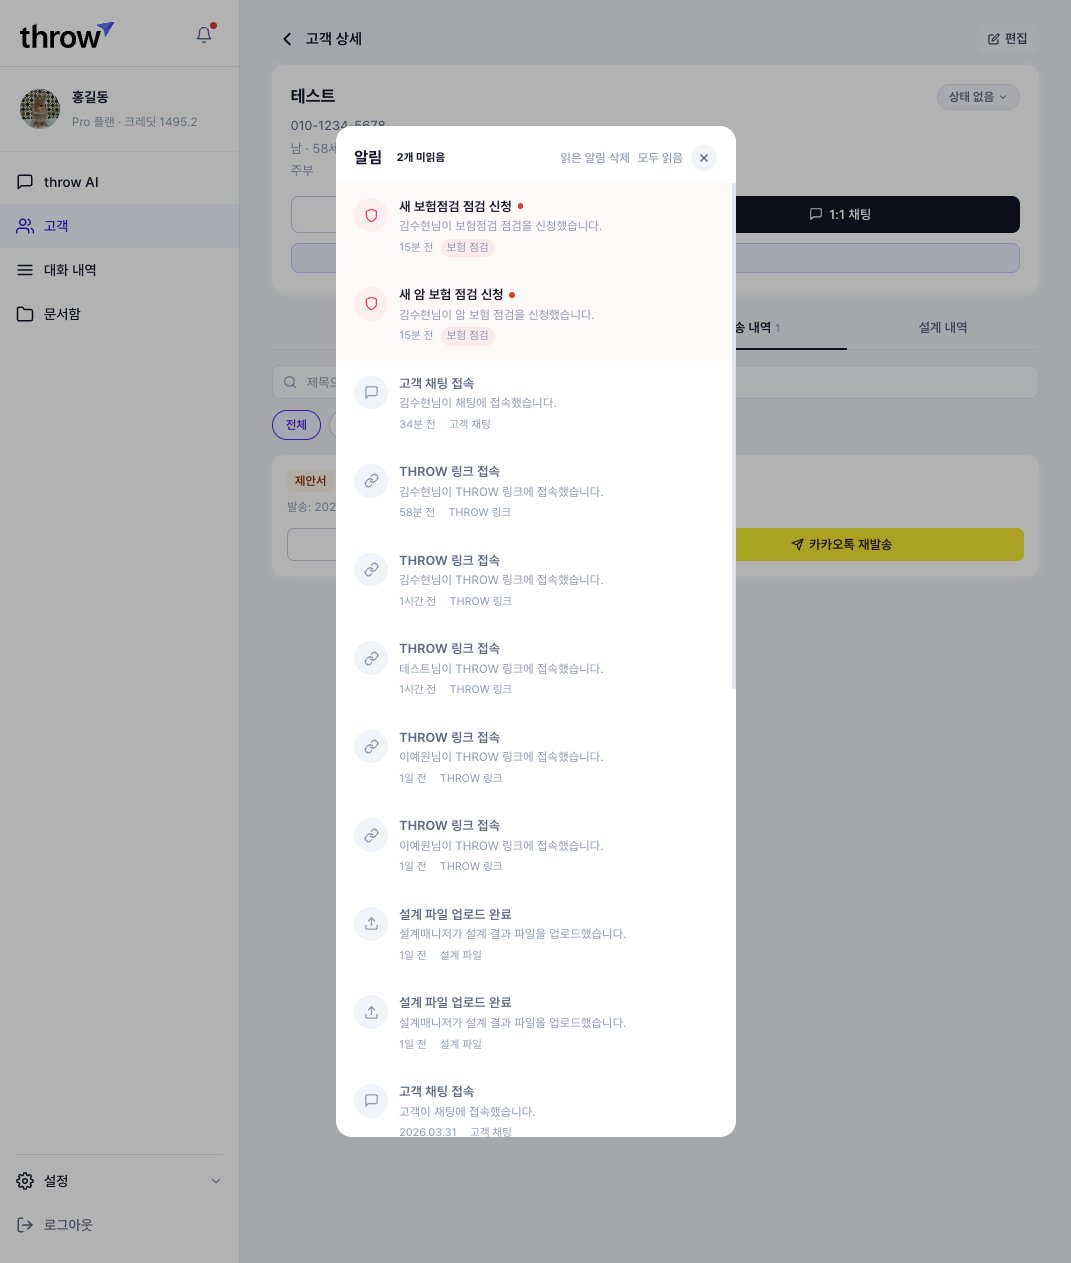This screenshot has height=1263, width=1071.
Task: Switch to 설계 내역 tab
Action: pos(943,328)
